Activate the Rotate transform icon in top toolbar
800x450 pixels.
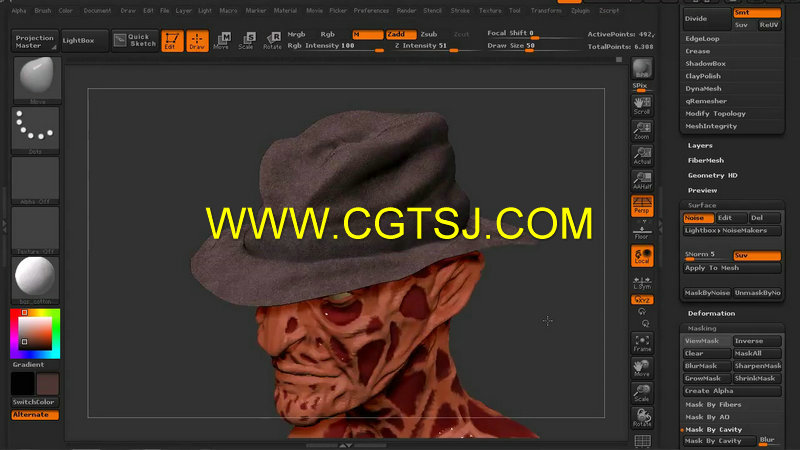click(x=272, y=41)
